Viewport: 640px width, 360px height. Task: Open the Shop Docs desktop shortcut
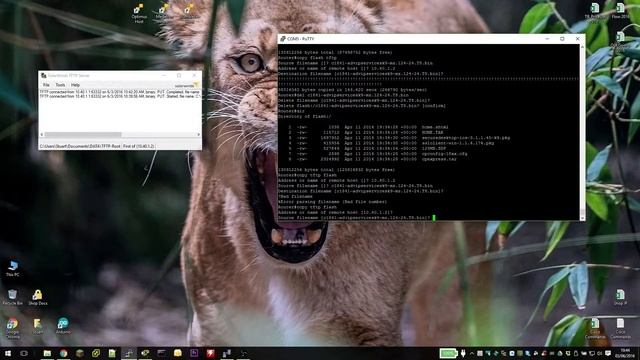(x=38, y=297)
